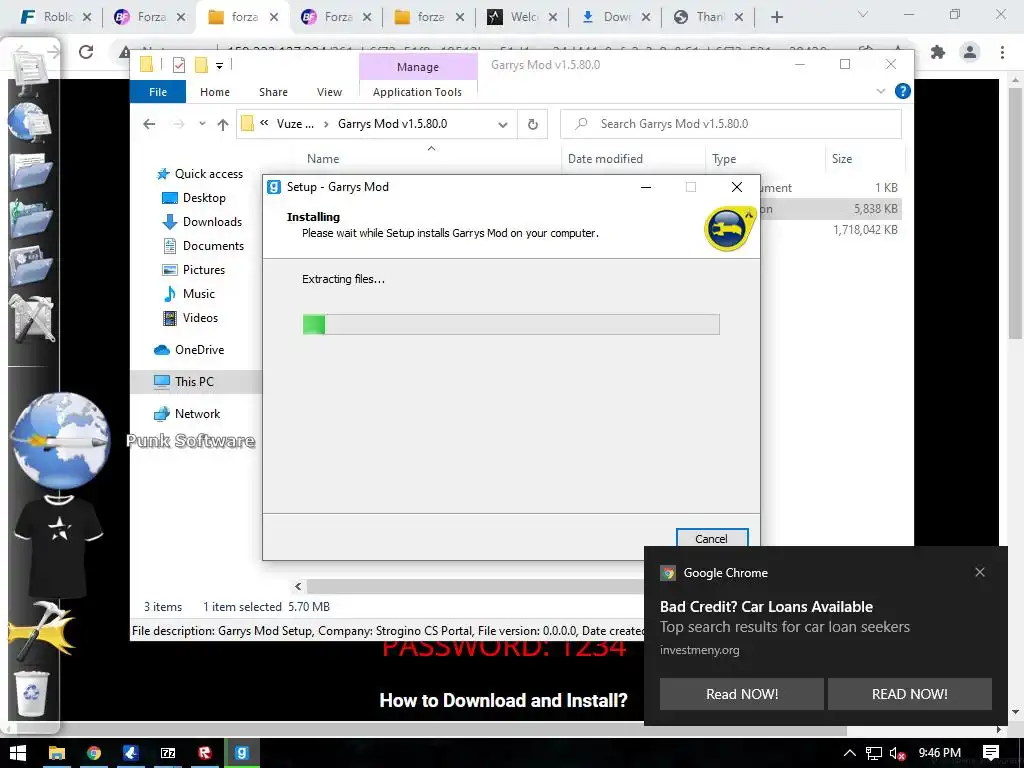Open a new Chrome tab
The height and width of the screenshot is (768, 1024).
coord(776,17)
